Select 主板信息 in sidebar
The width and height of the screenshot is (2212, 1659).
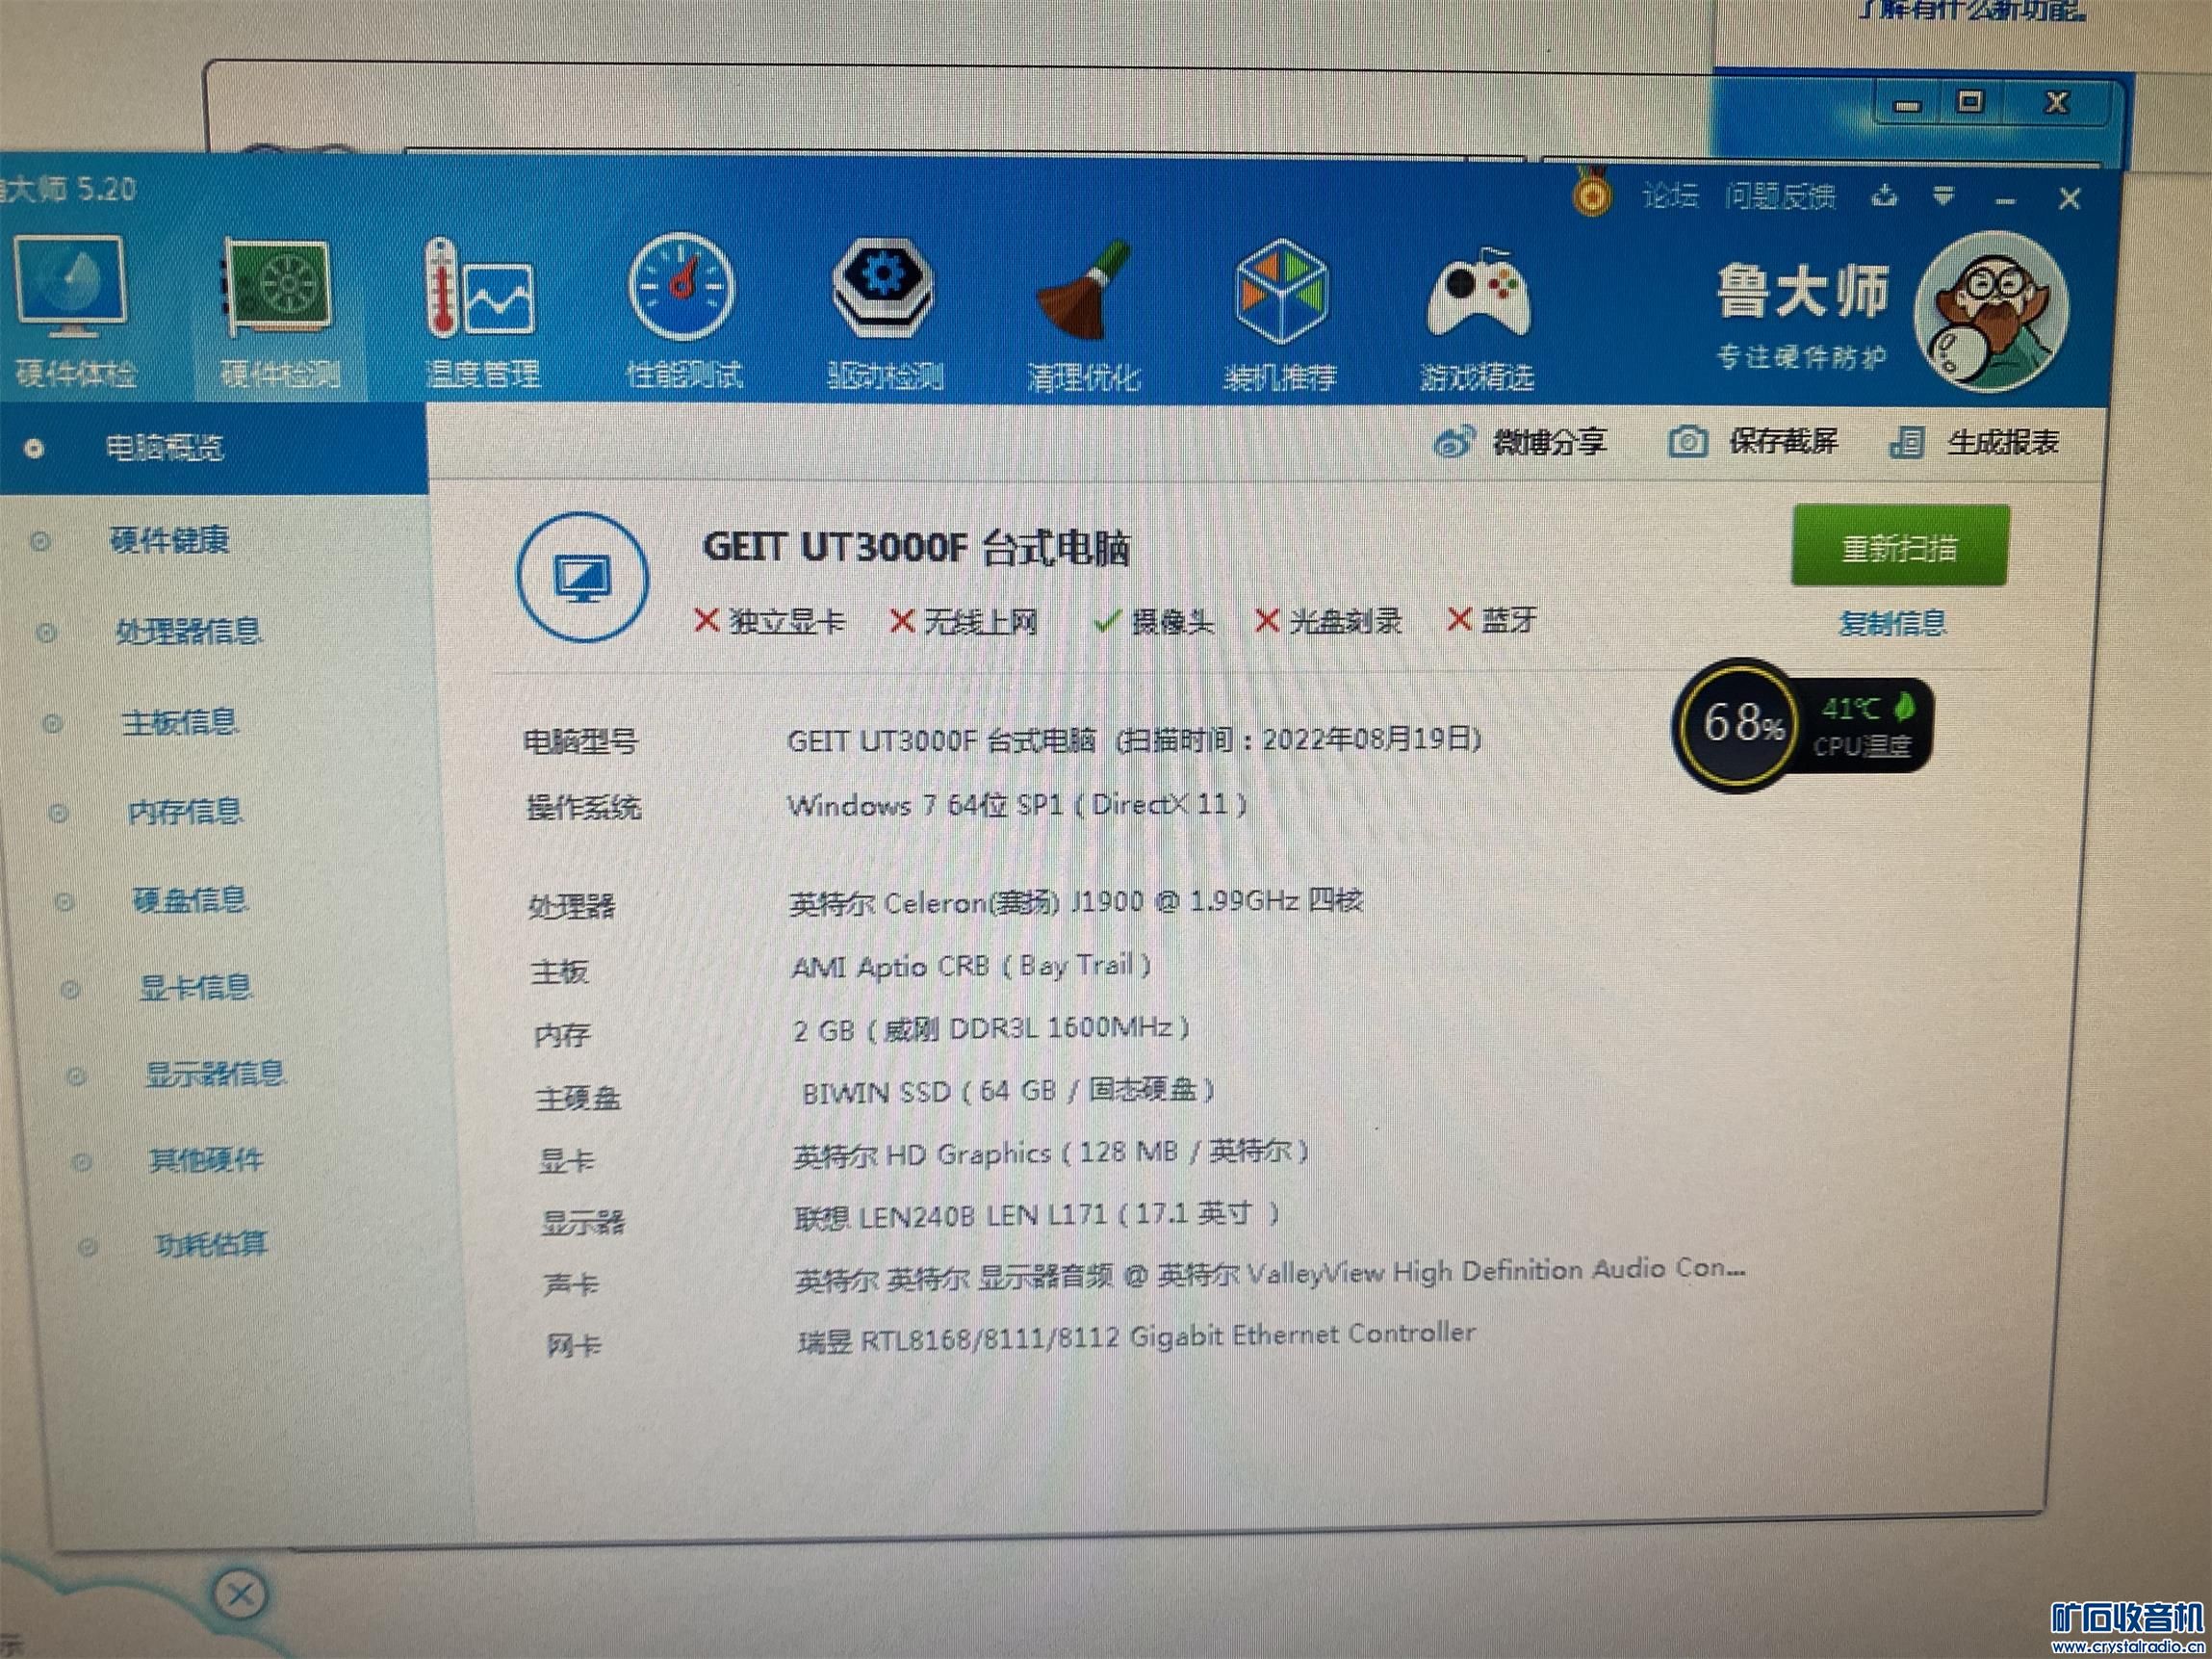[x=179, y=721]
